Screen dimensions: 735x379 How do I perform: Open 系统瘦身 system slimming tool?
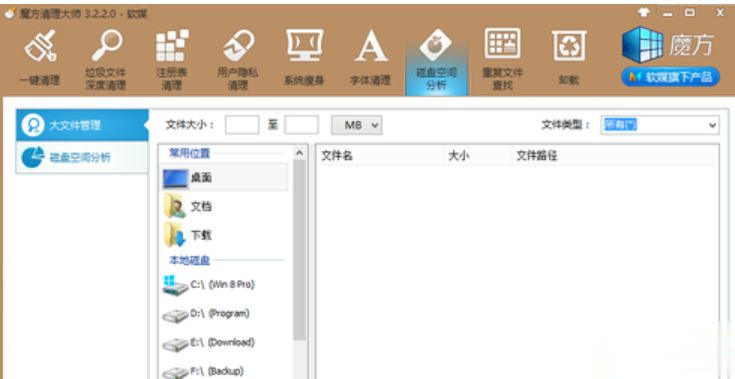pos(304,59)
